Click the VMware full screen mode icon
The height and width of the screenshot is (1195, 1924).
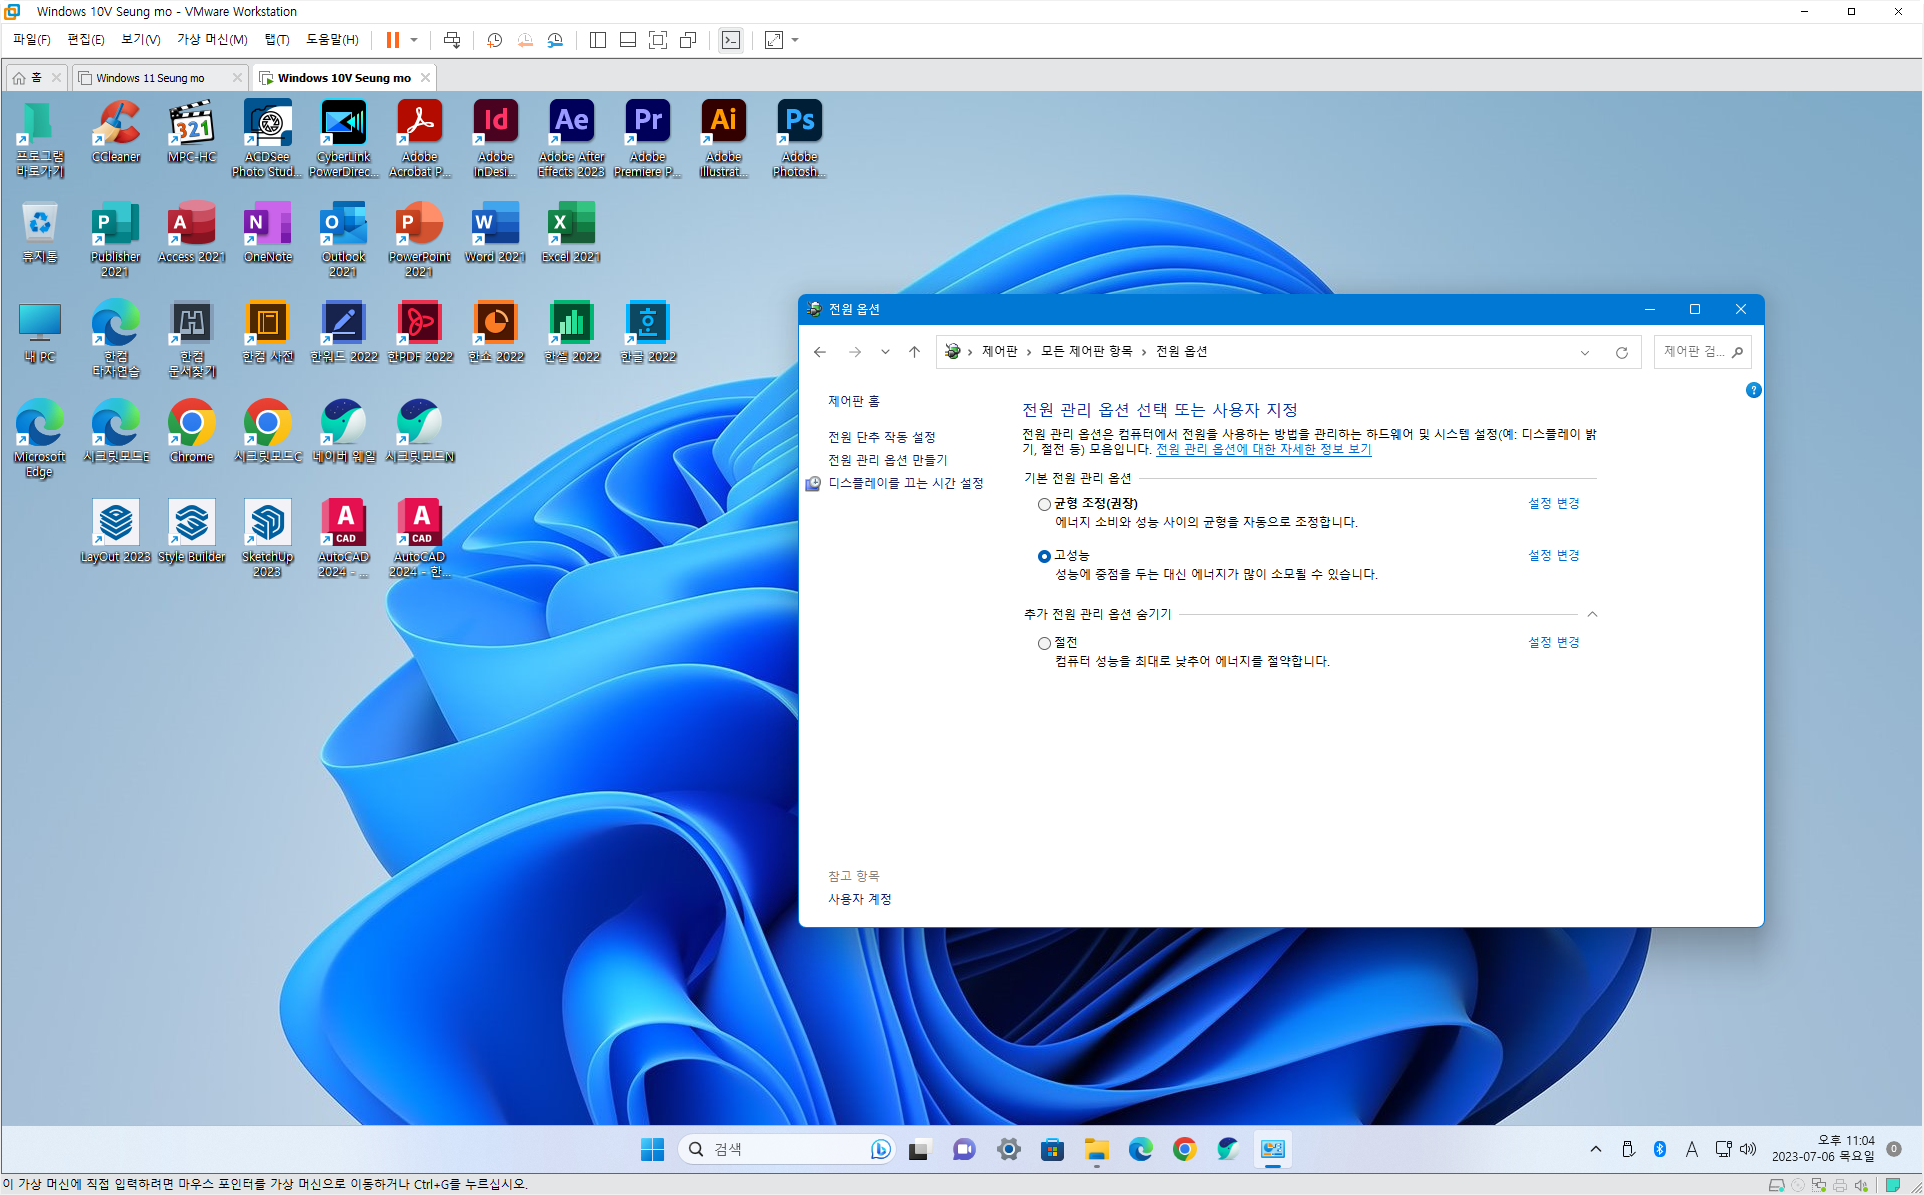click(x=657, y=40)
